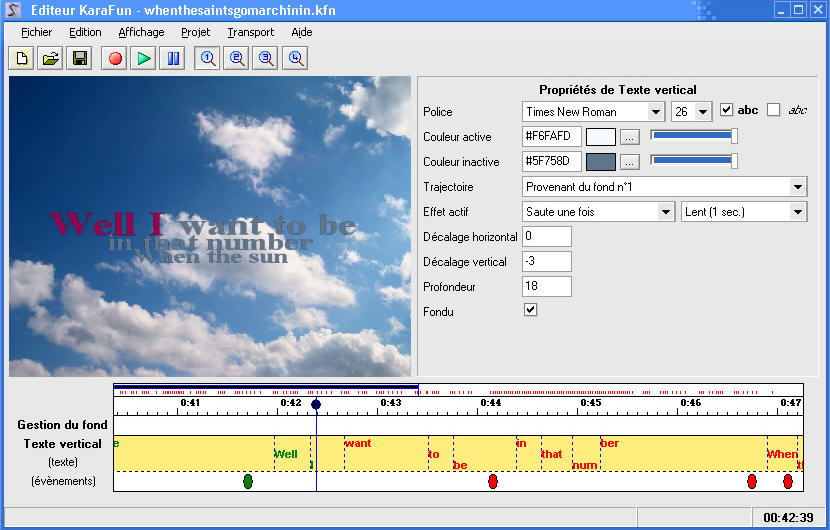
Task: Select zoom level 1 magnifier
Action: 208,59
